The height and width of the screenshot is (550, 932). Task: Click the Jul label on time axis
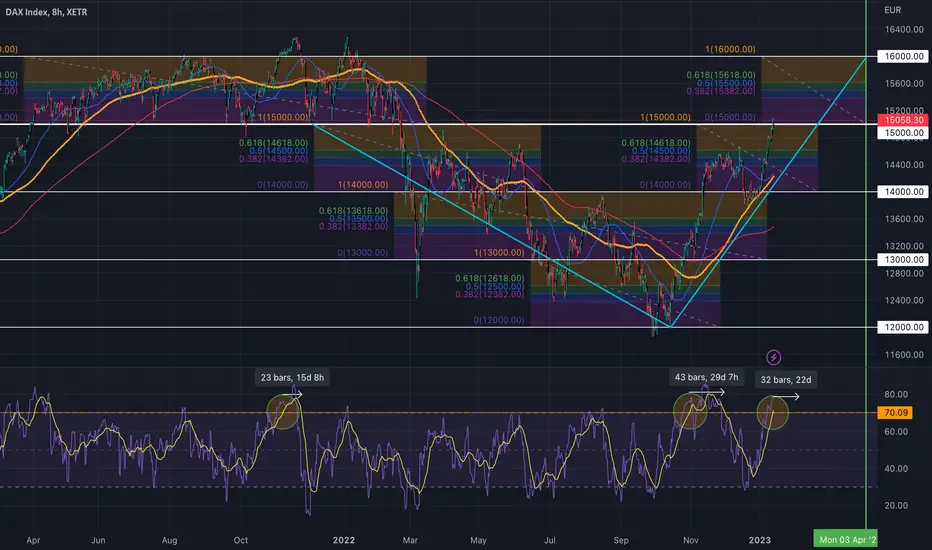point(550,540)
